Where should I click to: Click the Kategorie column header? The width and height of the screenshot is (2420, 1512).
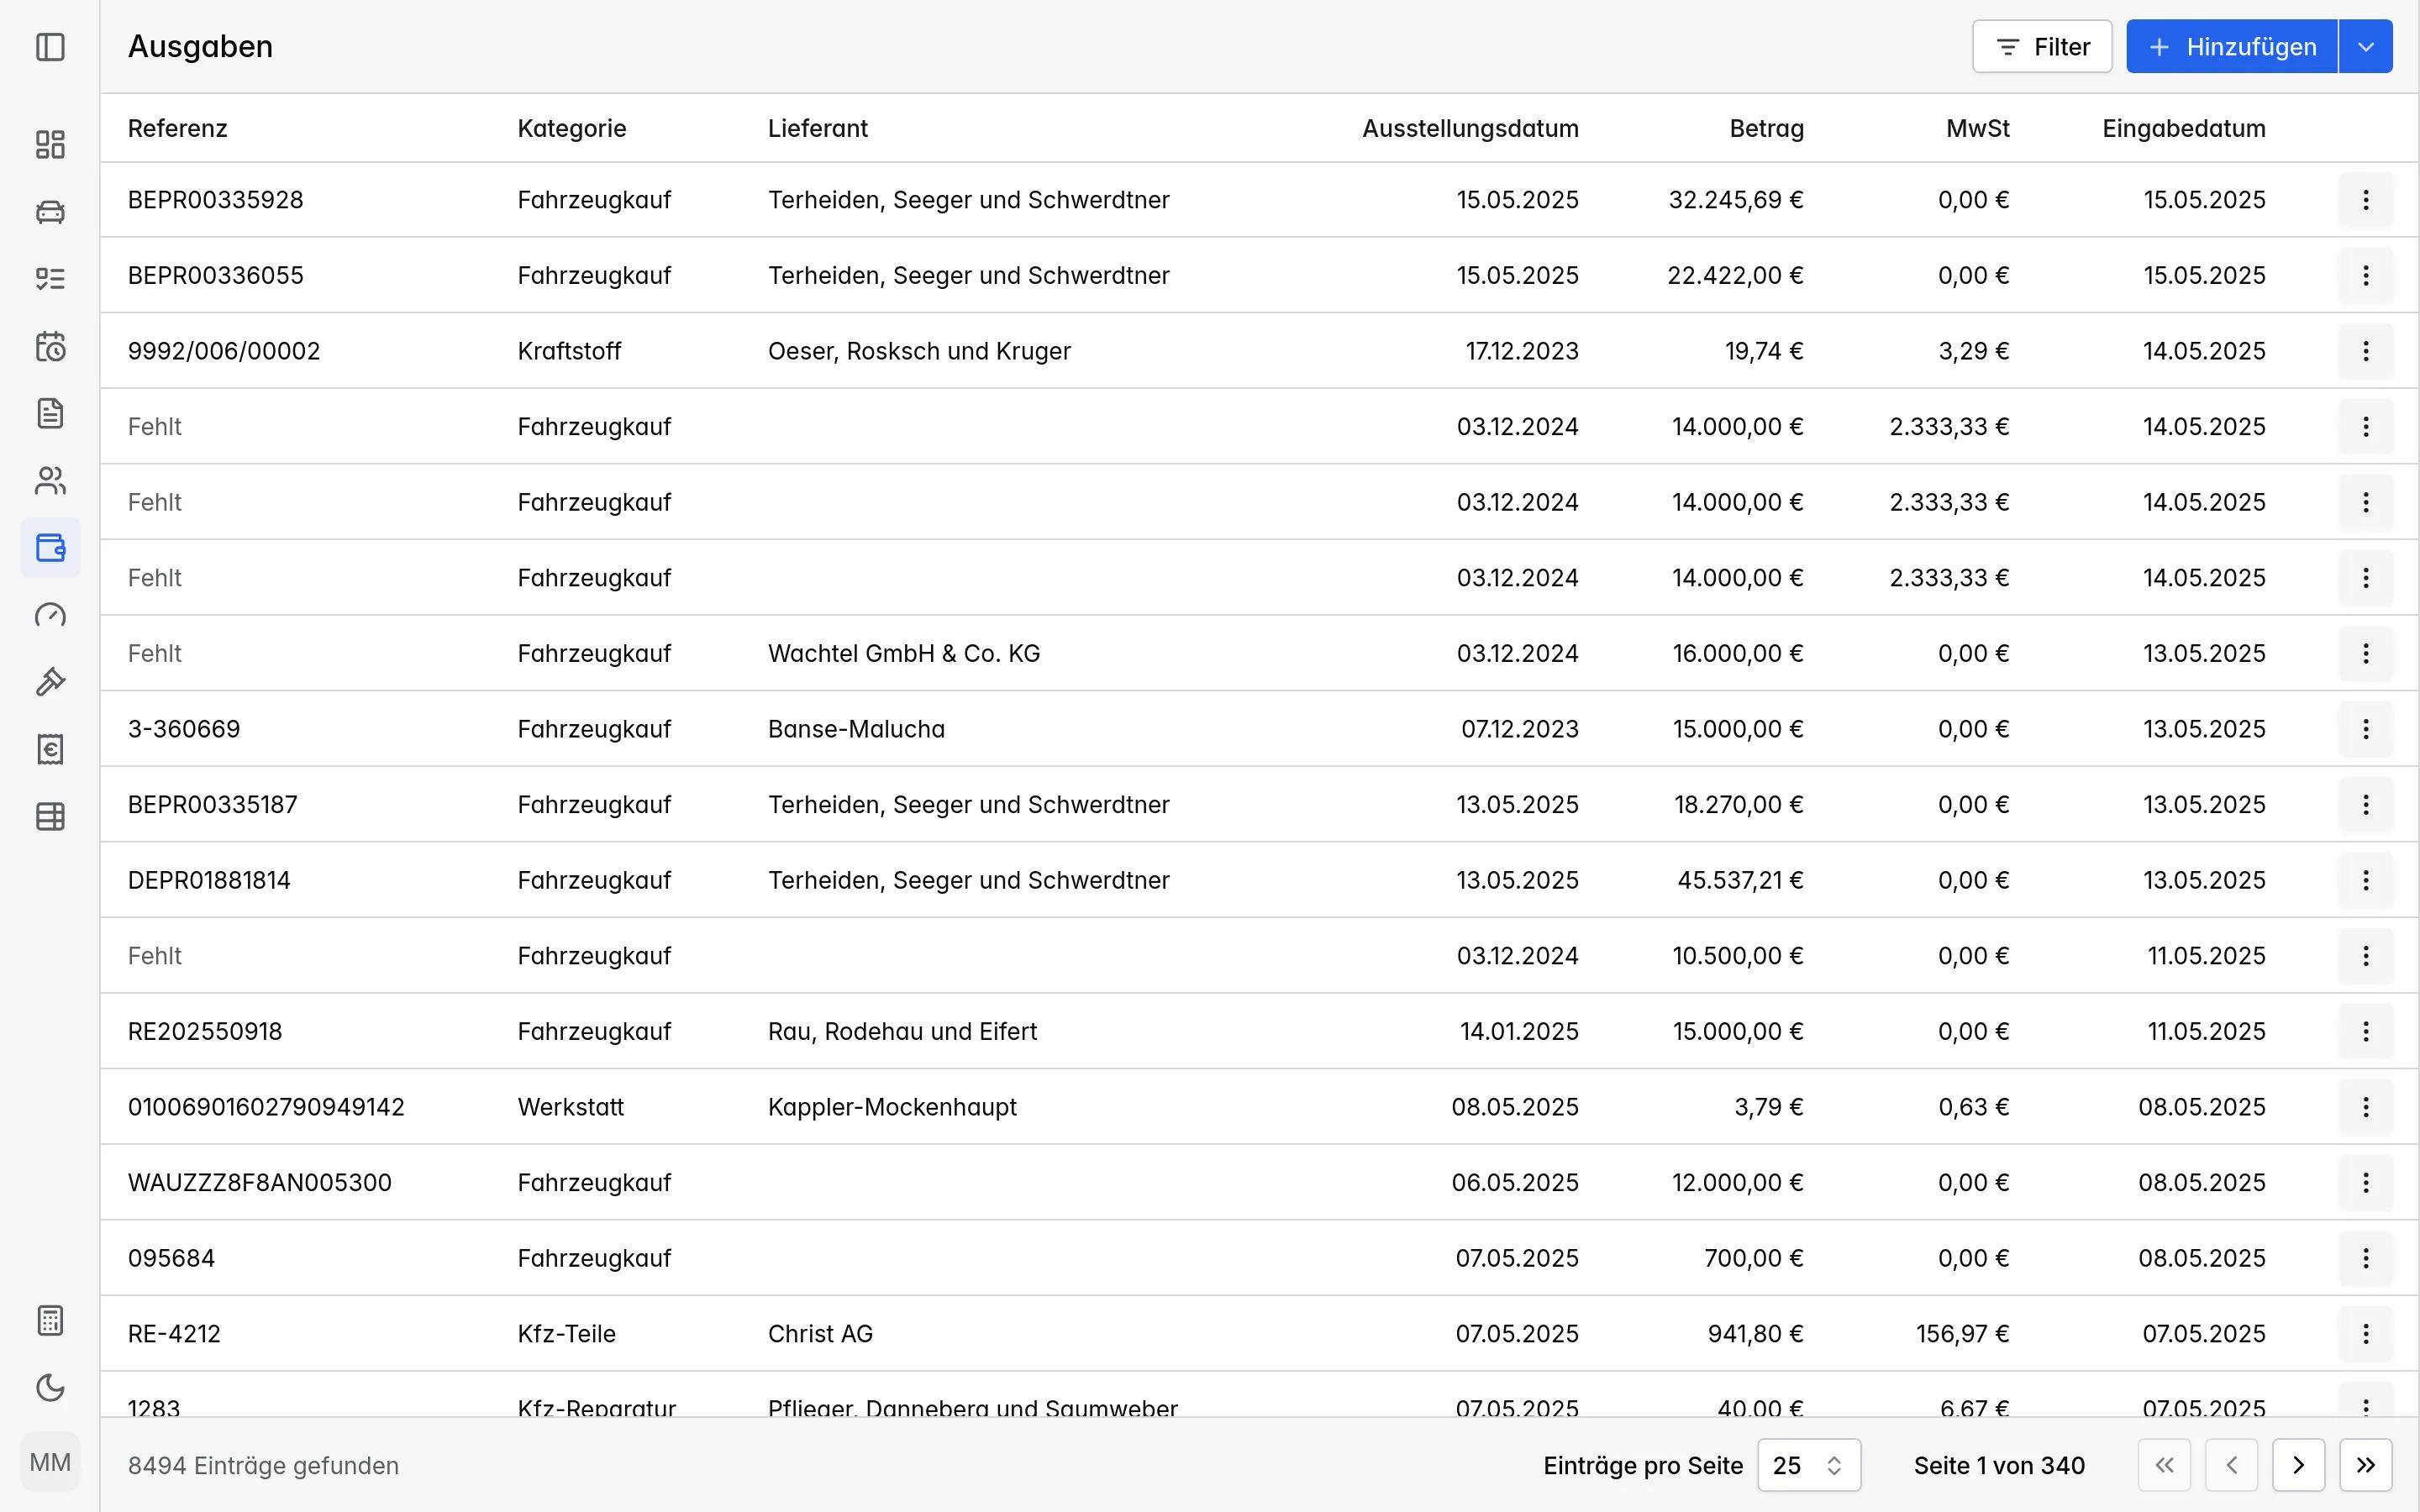[572, 129]
